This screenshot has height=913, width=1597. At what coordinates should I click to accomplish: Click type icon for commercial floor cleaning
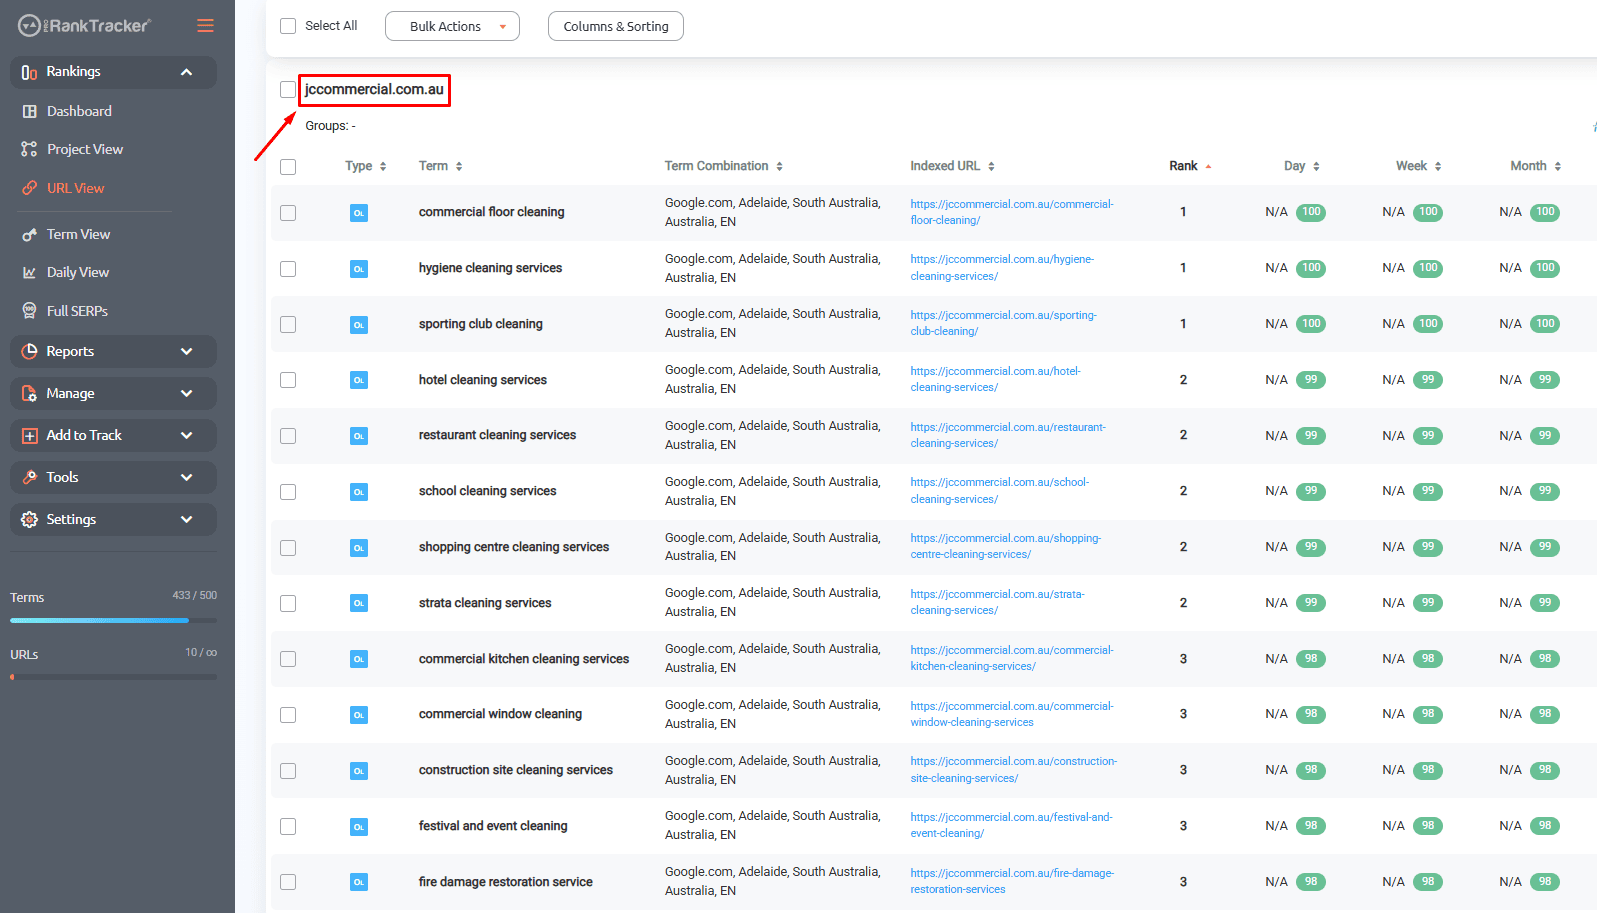(x=358, y=213)
